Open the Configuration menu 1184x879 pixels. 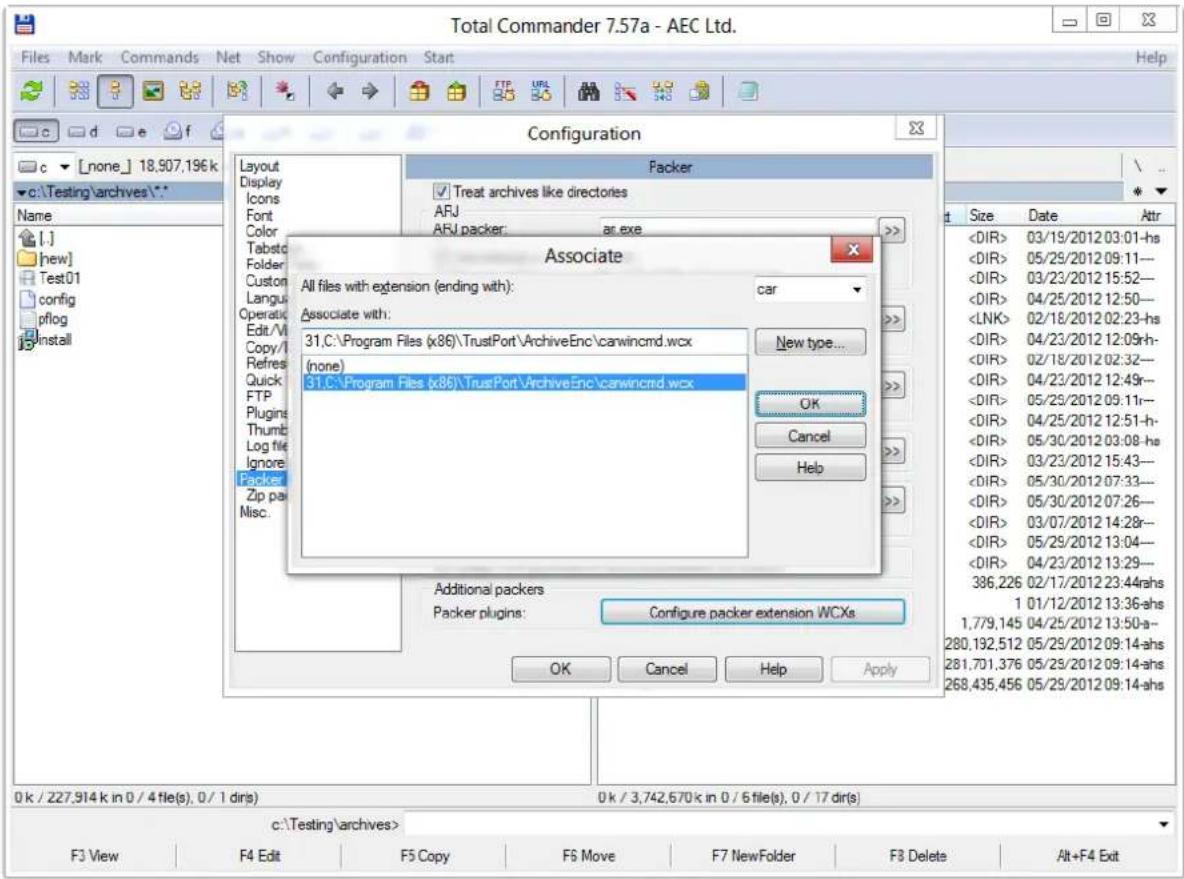pyautogui.click(x=359, y=57)
